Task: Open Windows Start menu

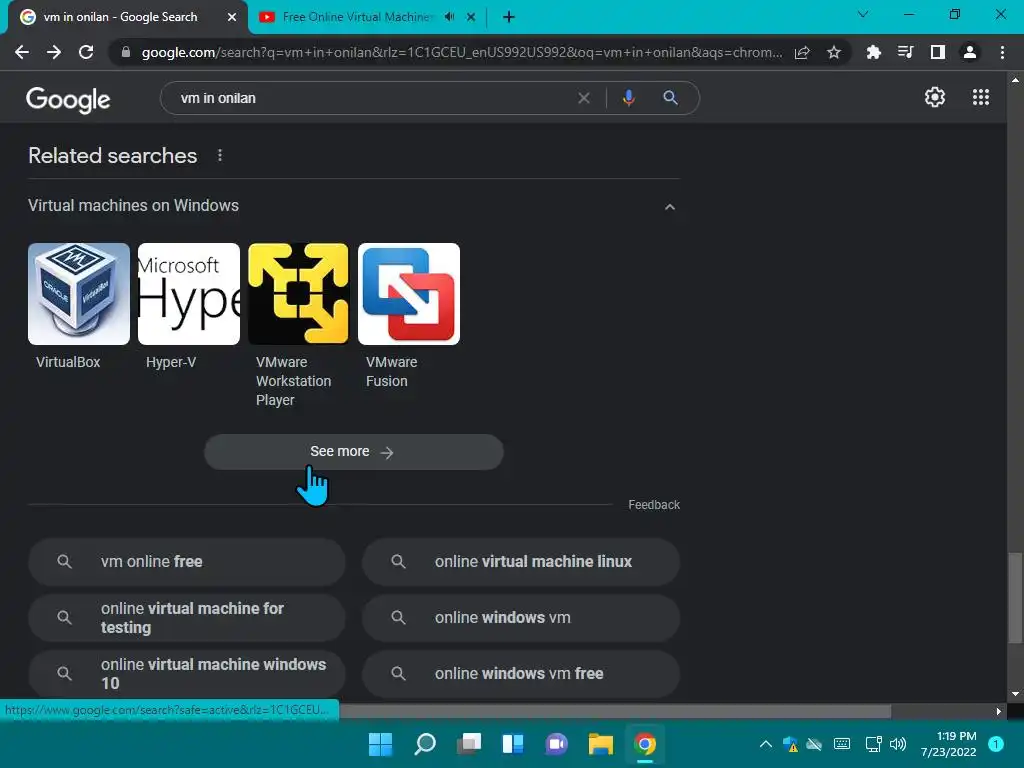Action: [380, 744]
